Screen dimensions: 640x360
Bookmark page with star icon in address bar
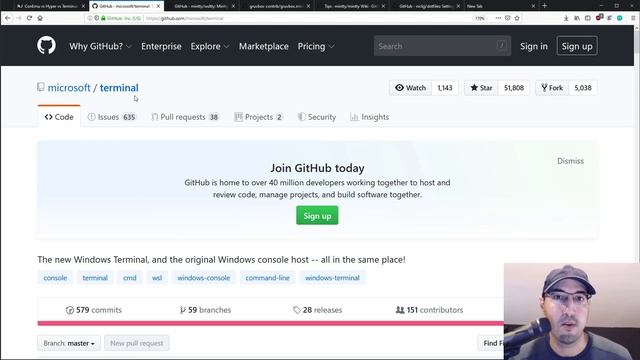point(517,18)
